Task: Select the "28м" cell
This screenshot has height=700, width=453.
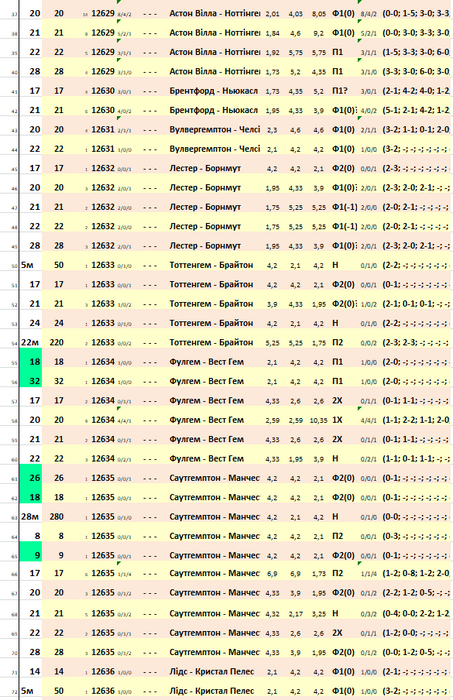Action: tap(30, 517)
